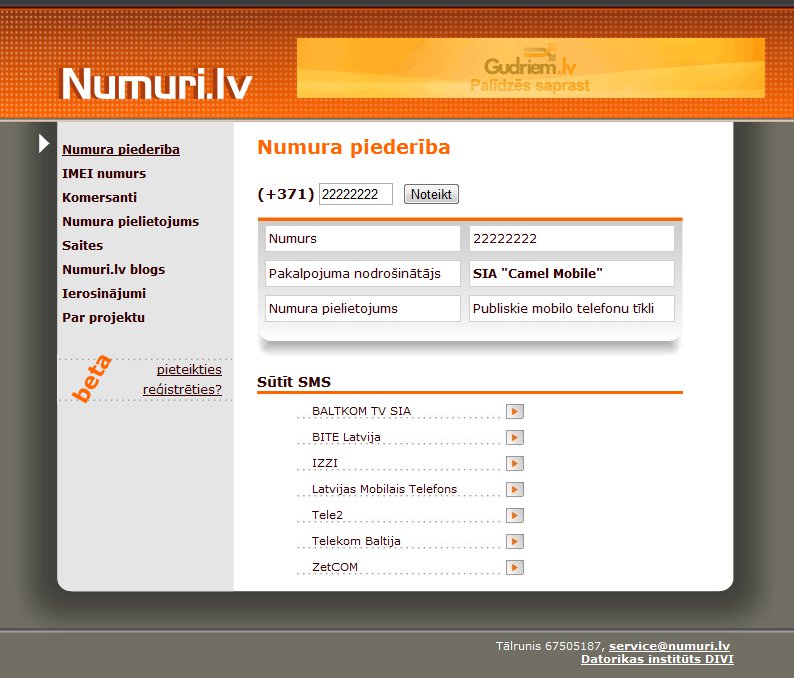Click the Tālrunis 67505187 footer text
Viewport: 794px width, 678px height.
tap(548, 646)
